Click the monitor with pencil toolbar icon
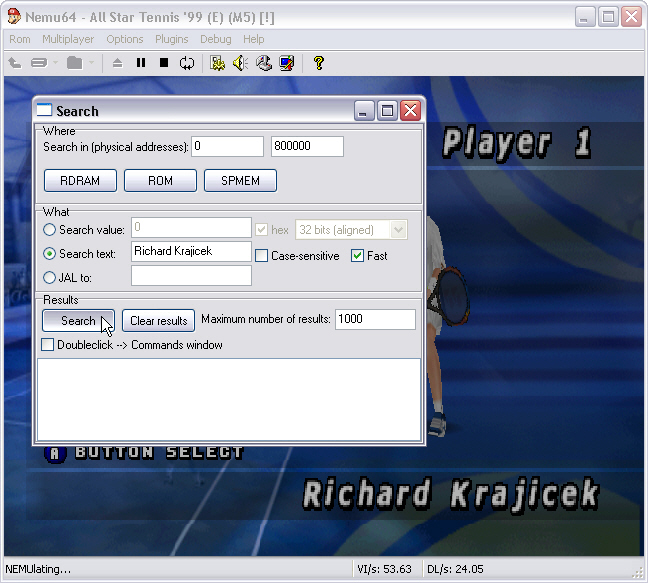 coord(287,63)
